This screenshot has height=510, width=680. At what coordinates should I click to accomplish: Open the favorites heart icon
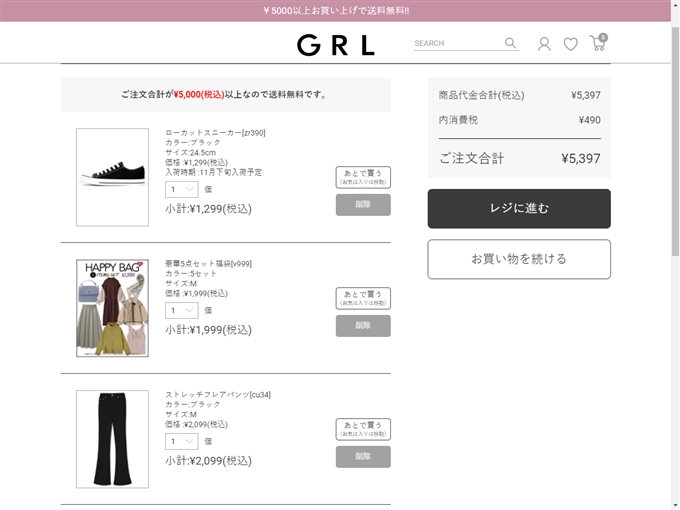570,44
